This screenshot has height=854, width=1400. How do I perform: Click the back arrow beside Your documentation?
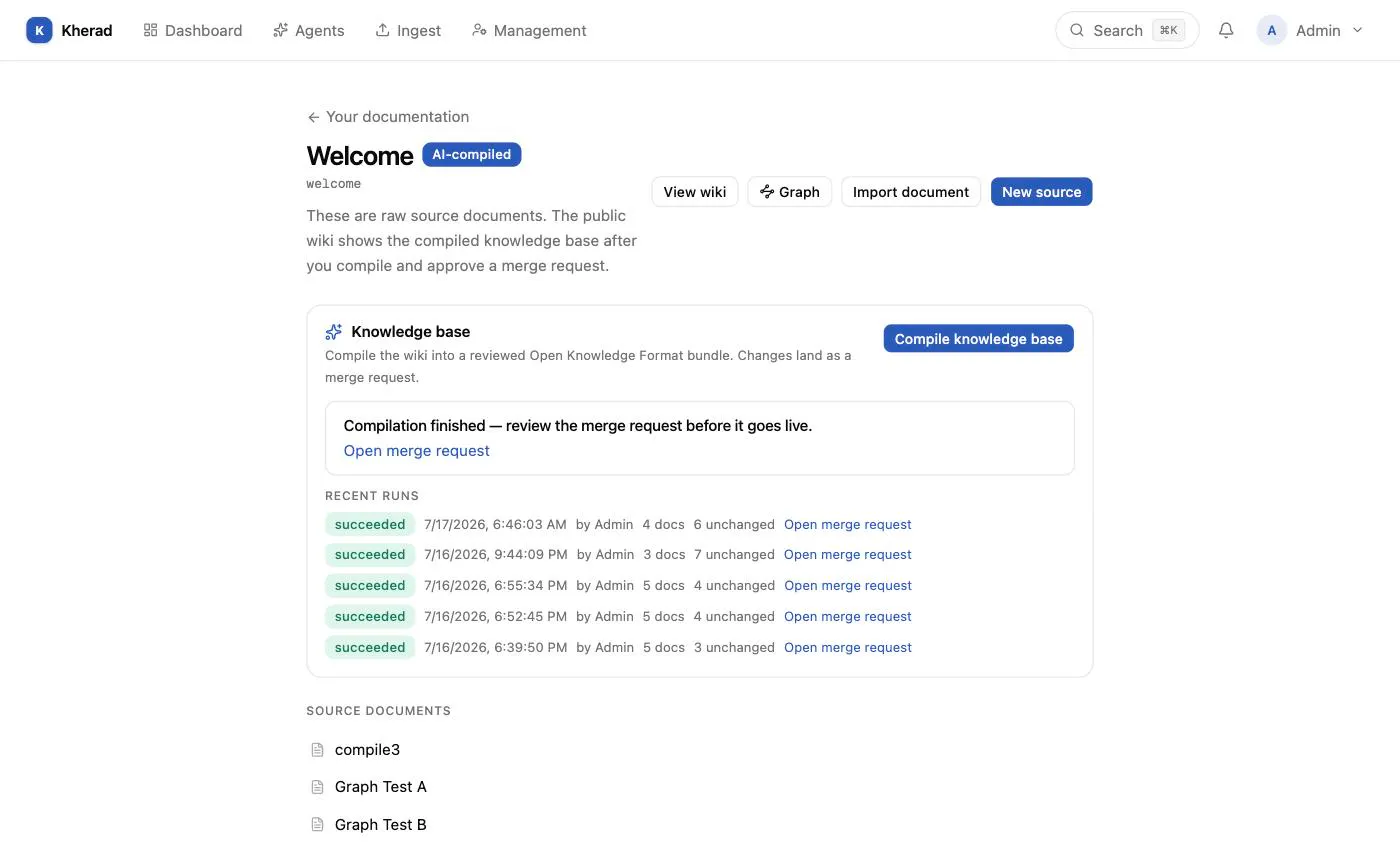[x=313, y=117]
